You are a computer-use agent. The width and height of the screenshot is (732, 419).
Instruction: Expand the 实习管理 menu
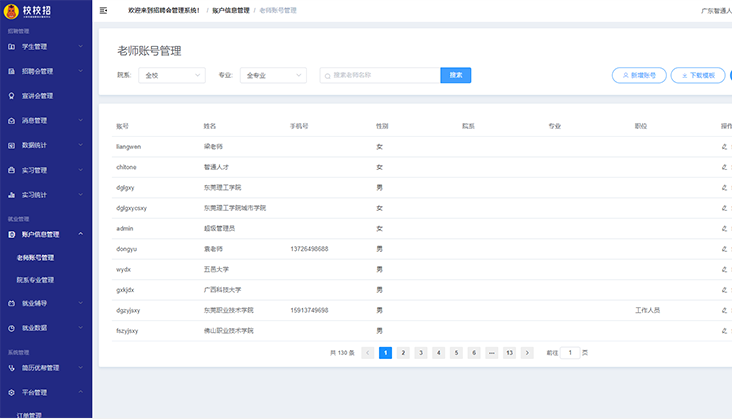[80, 170]
